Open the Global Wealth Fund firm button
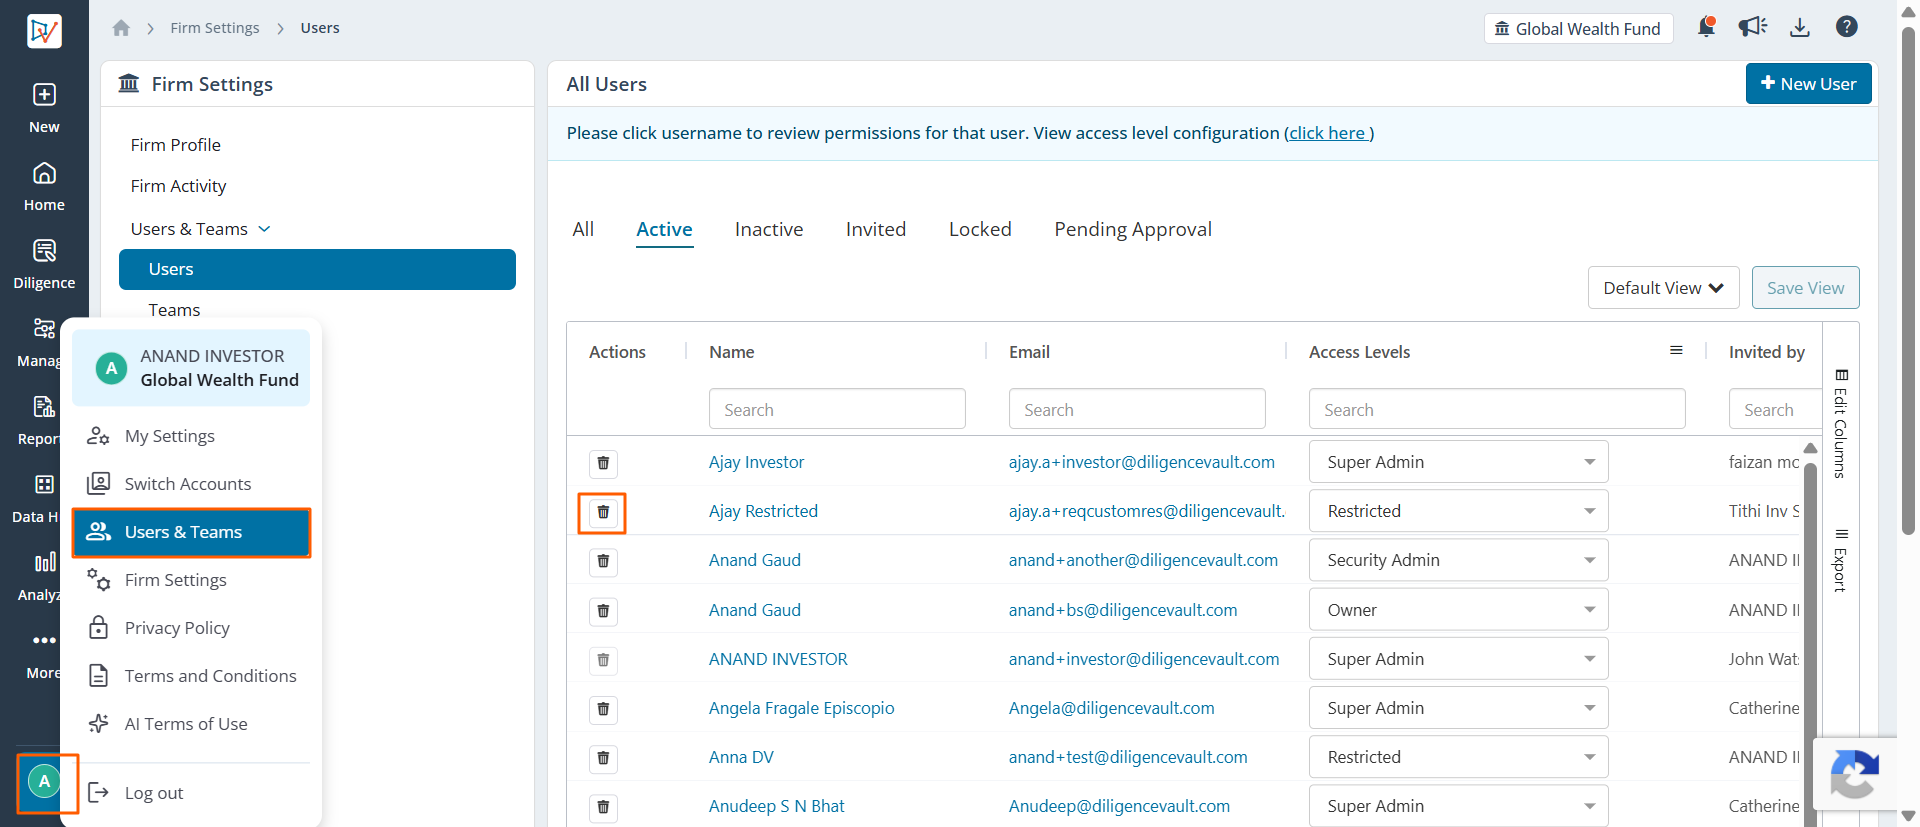The width and height of the screenshot is (1920, 827). 1578,28
